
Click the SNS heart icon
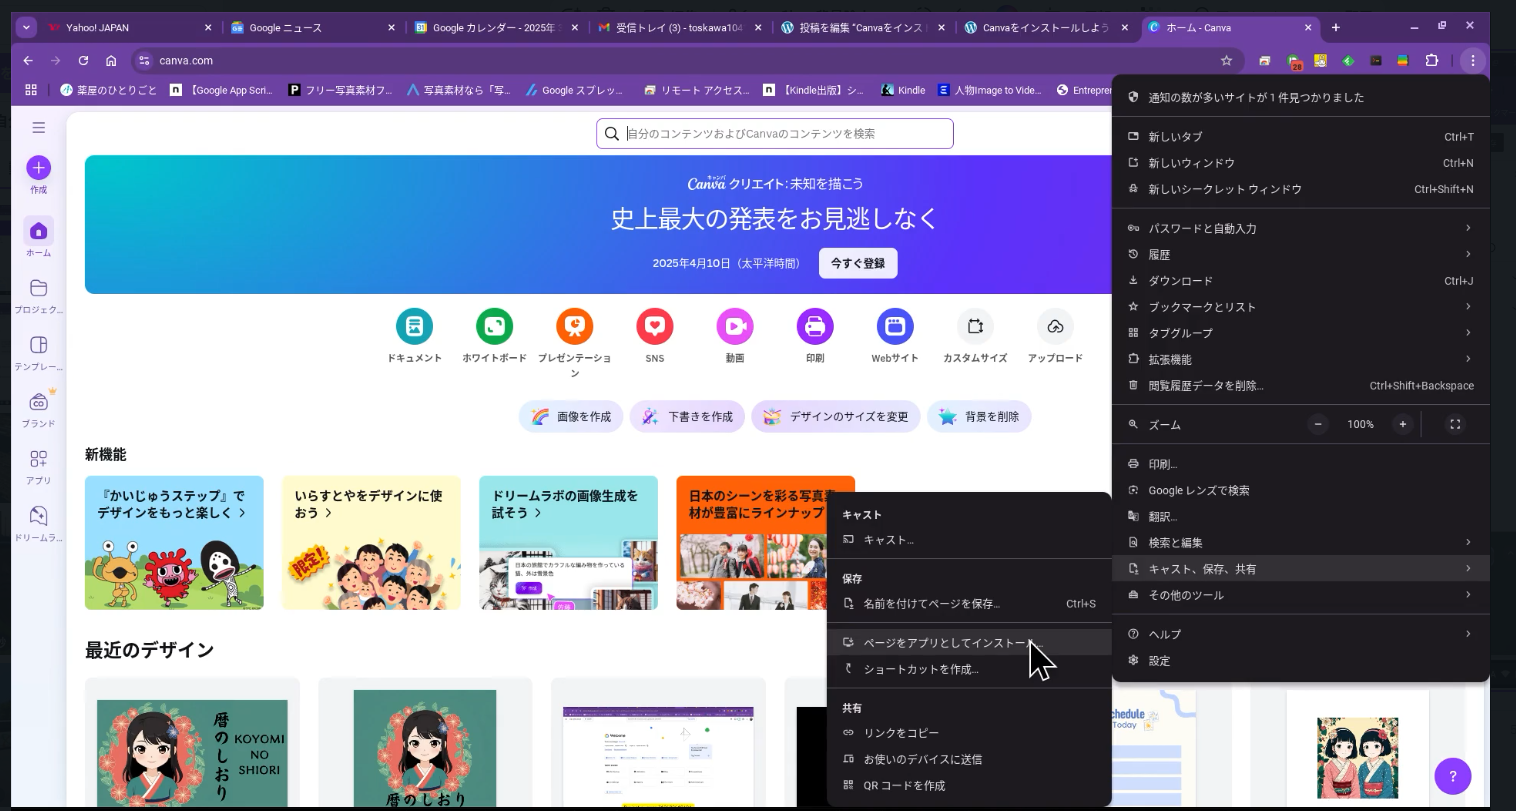click(x=654, y=326)
